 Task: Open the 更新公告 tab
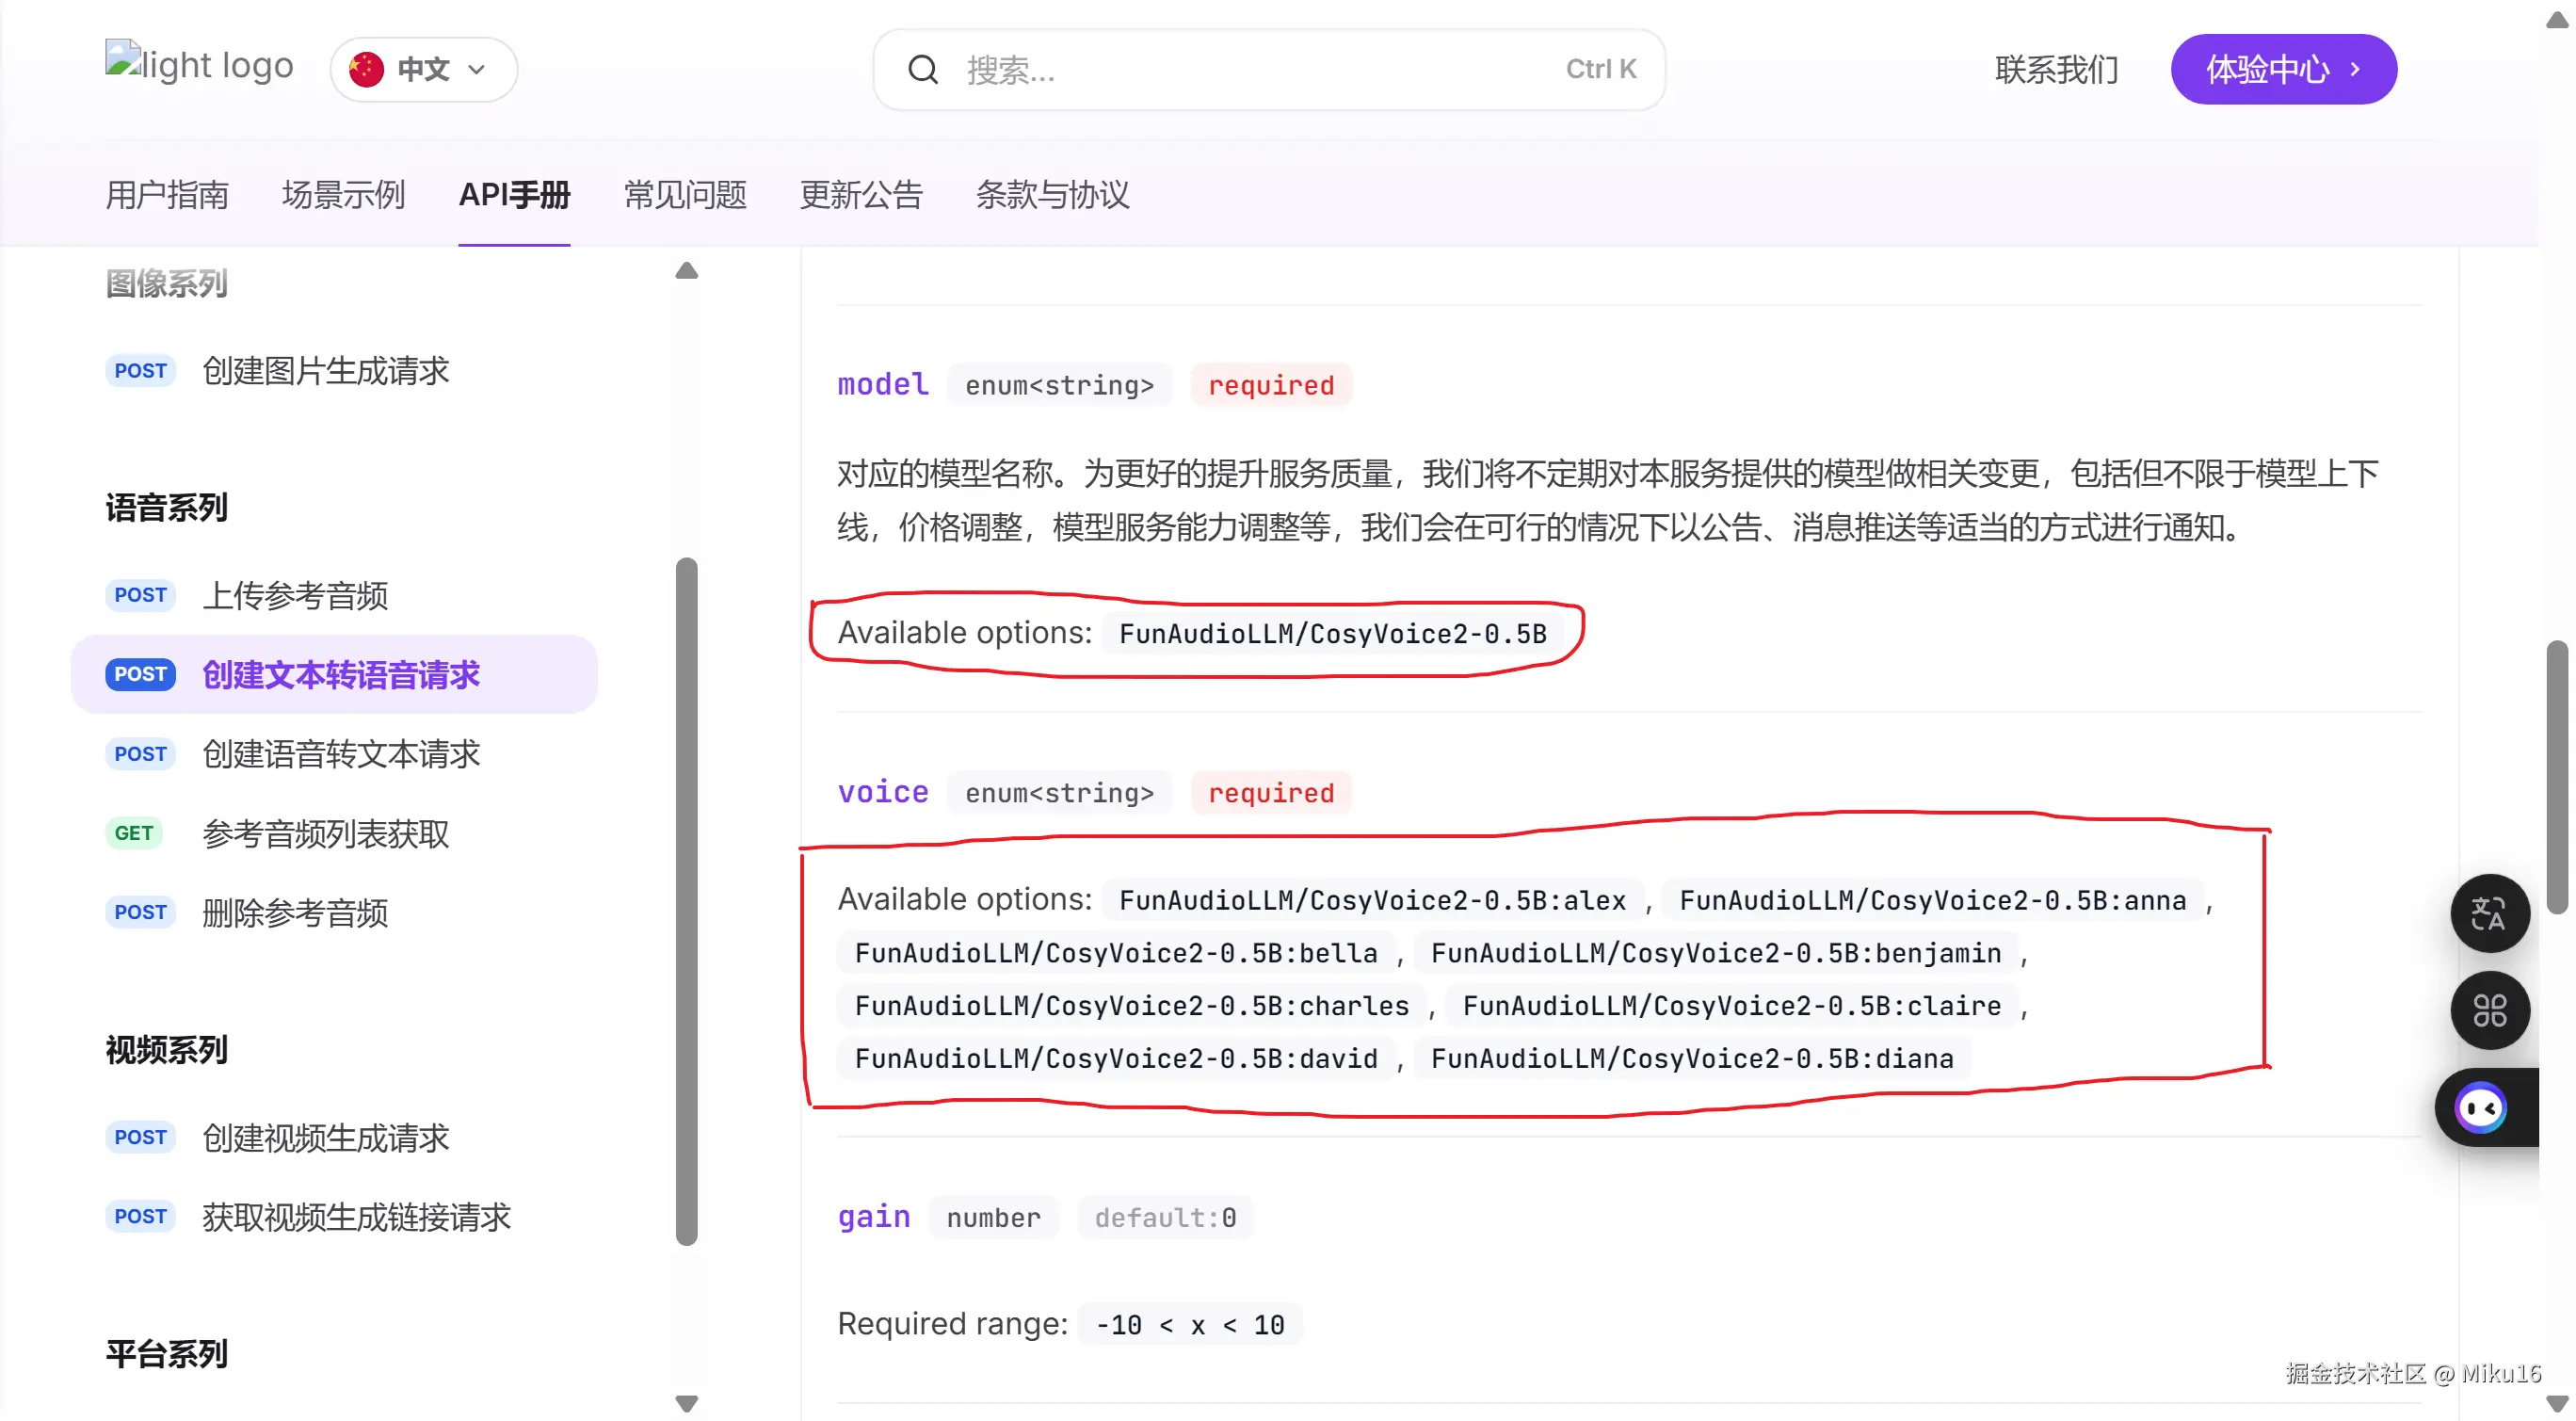(x=860, y=194)
